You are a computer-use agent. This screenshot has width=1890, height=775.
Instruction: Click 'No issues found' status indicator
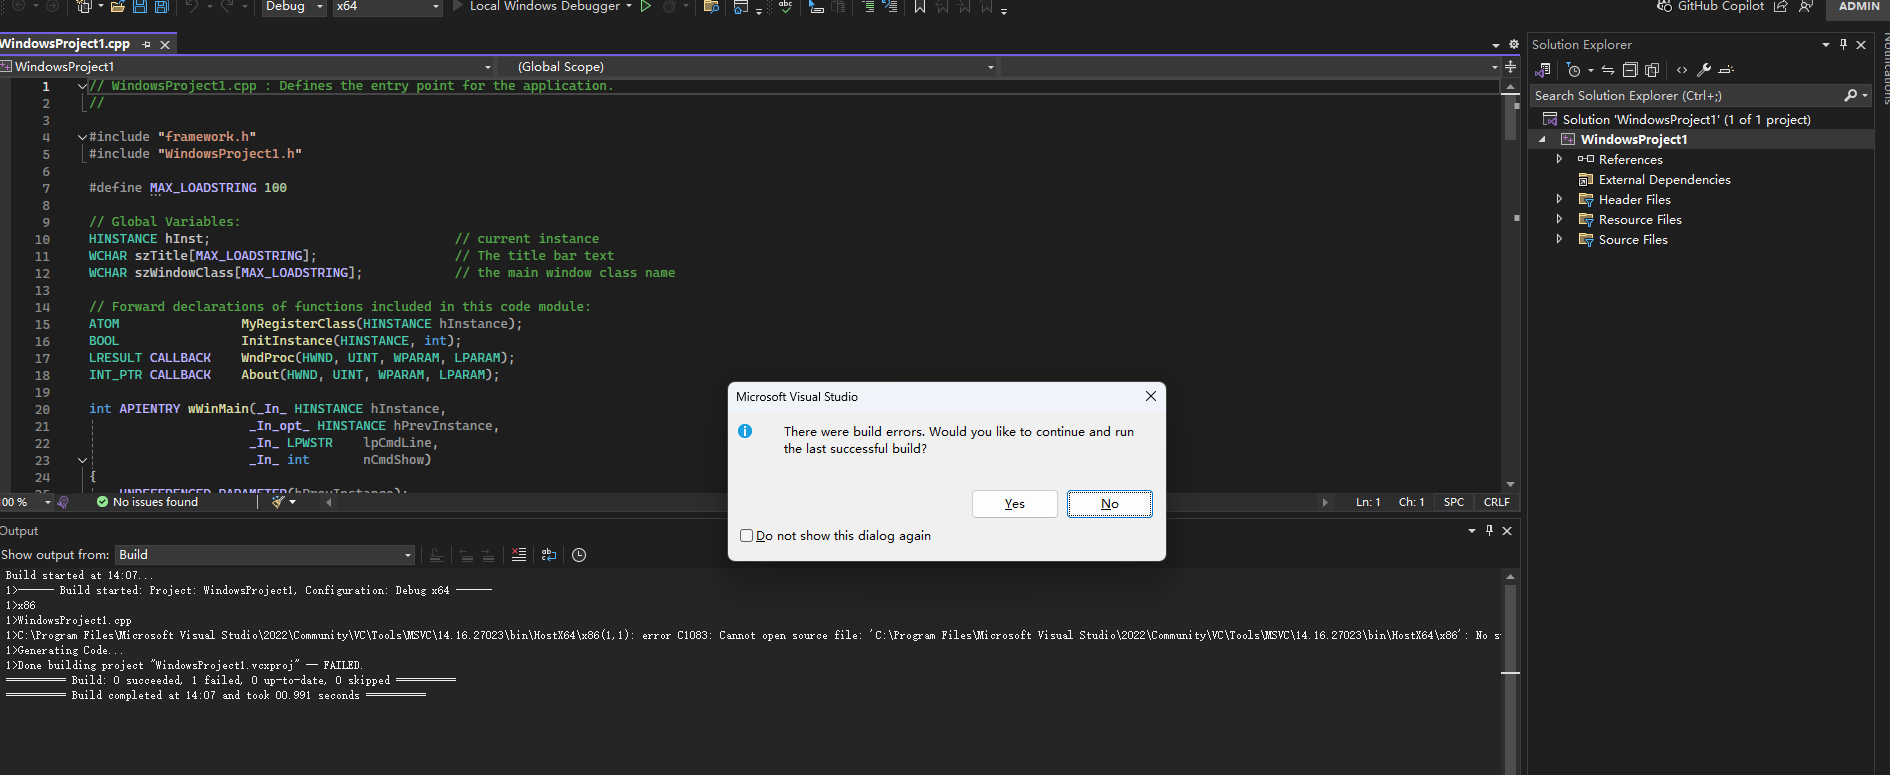(x=147, y=502)
